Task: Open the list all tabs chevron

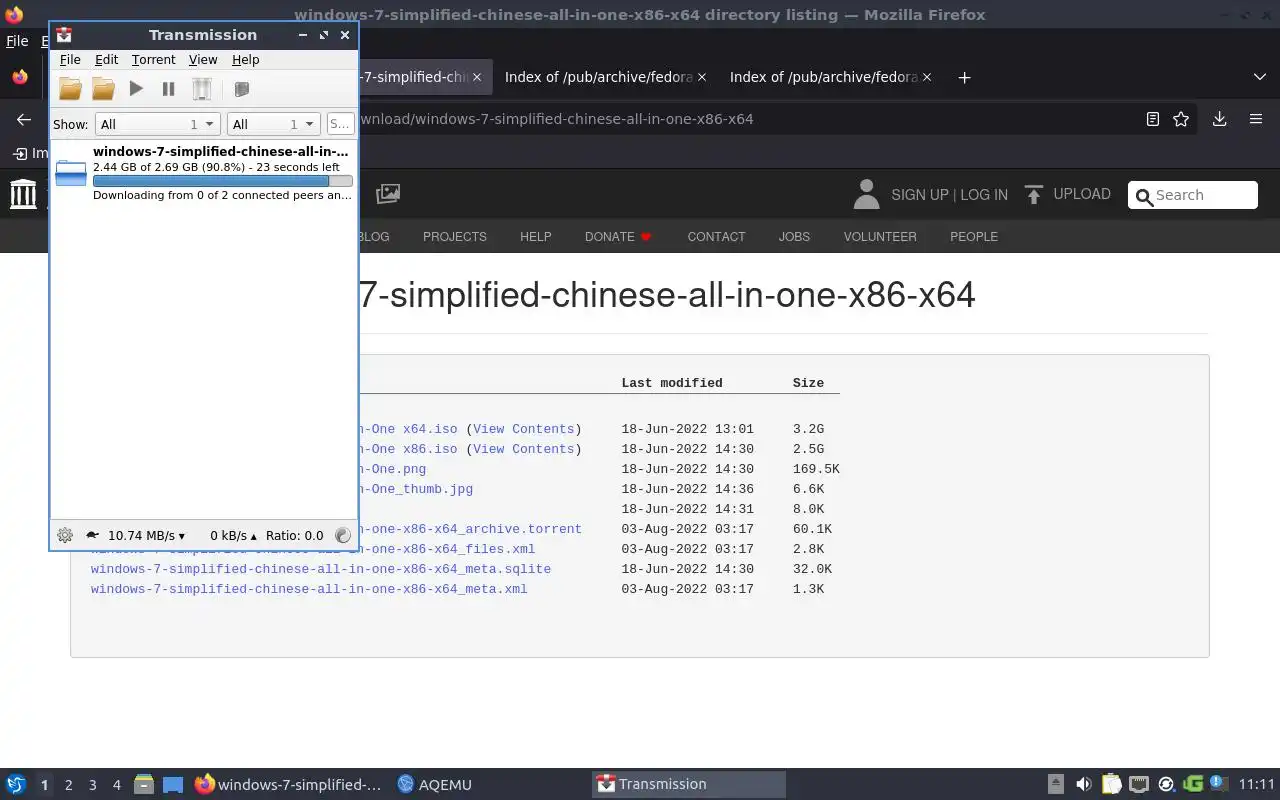Action: point(1259,77)
